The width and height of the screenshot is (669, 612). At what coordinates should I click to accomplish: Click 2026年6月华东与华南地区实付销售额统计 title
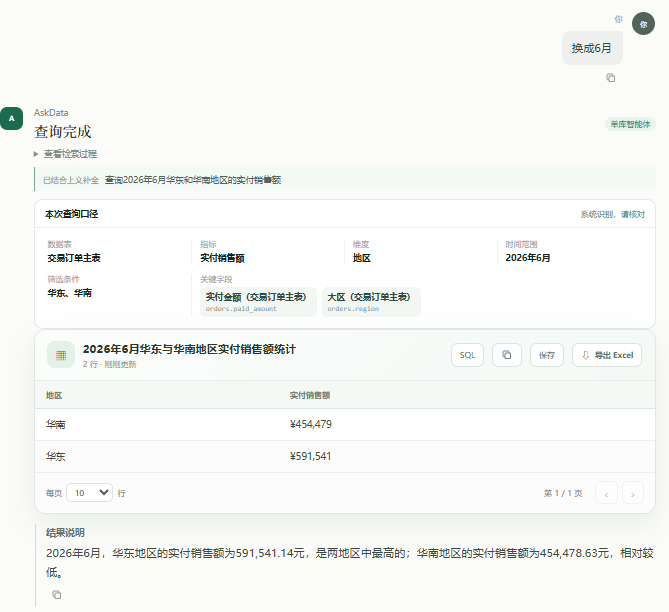tap(189, 349)
